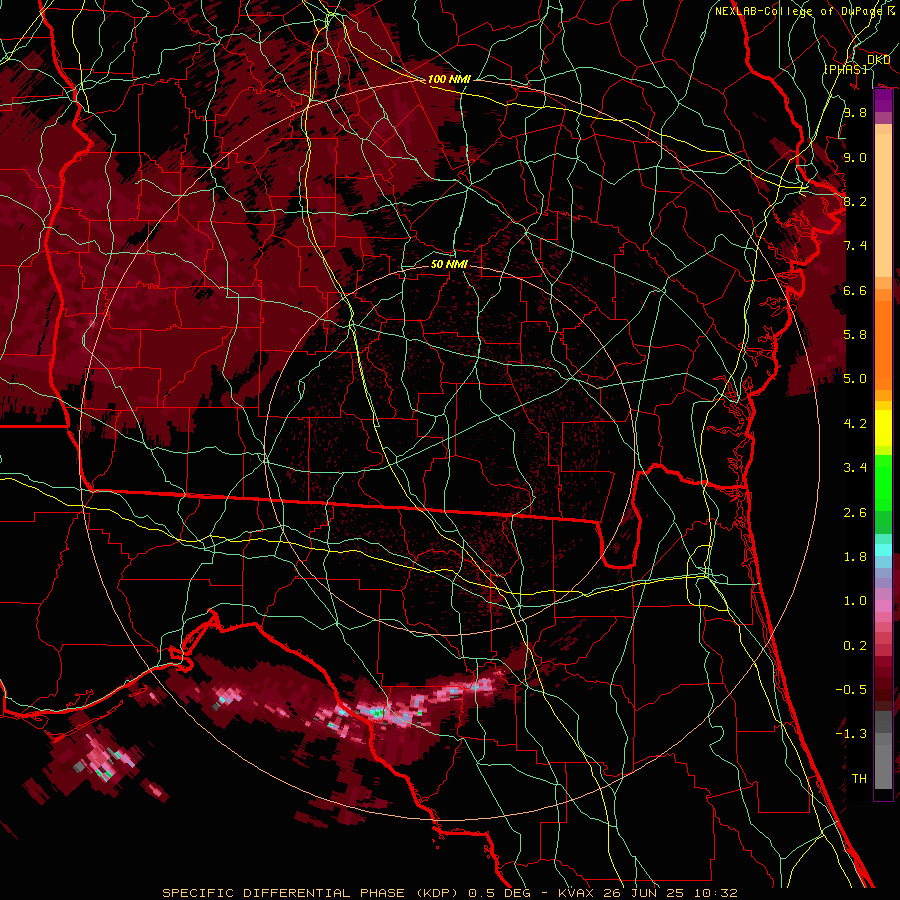Click the 3.4 value on the legend
900x900 pixels.
click(x=855, y=468)
